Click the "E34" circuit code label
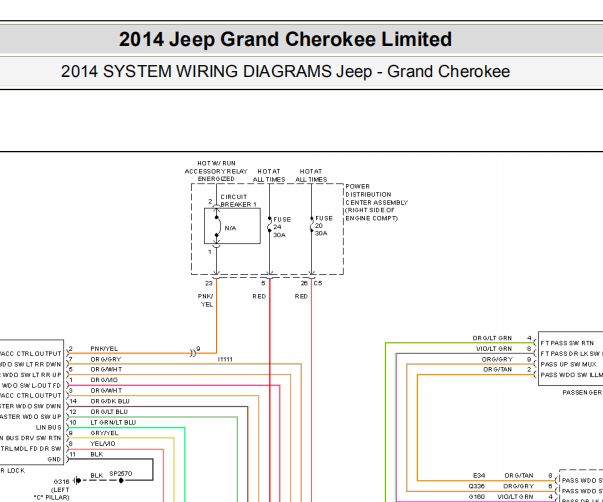The image size is (603, 502). click(479, 475)
